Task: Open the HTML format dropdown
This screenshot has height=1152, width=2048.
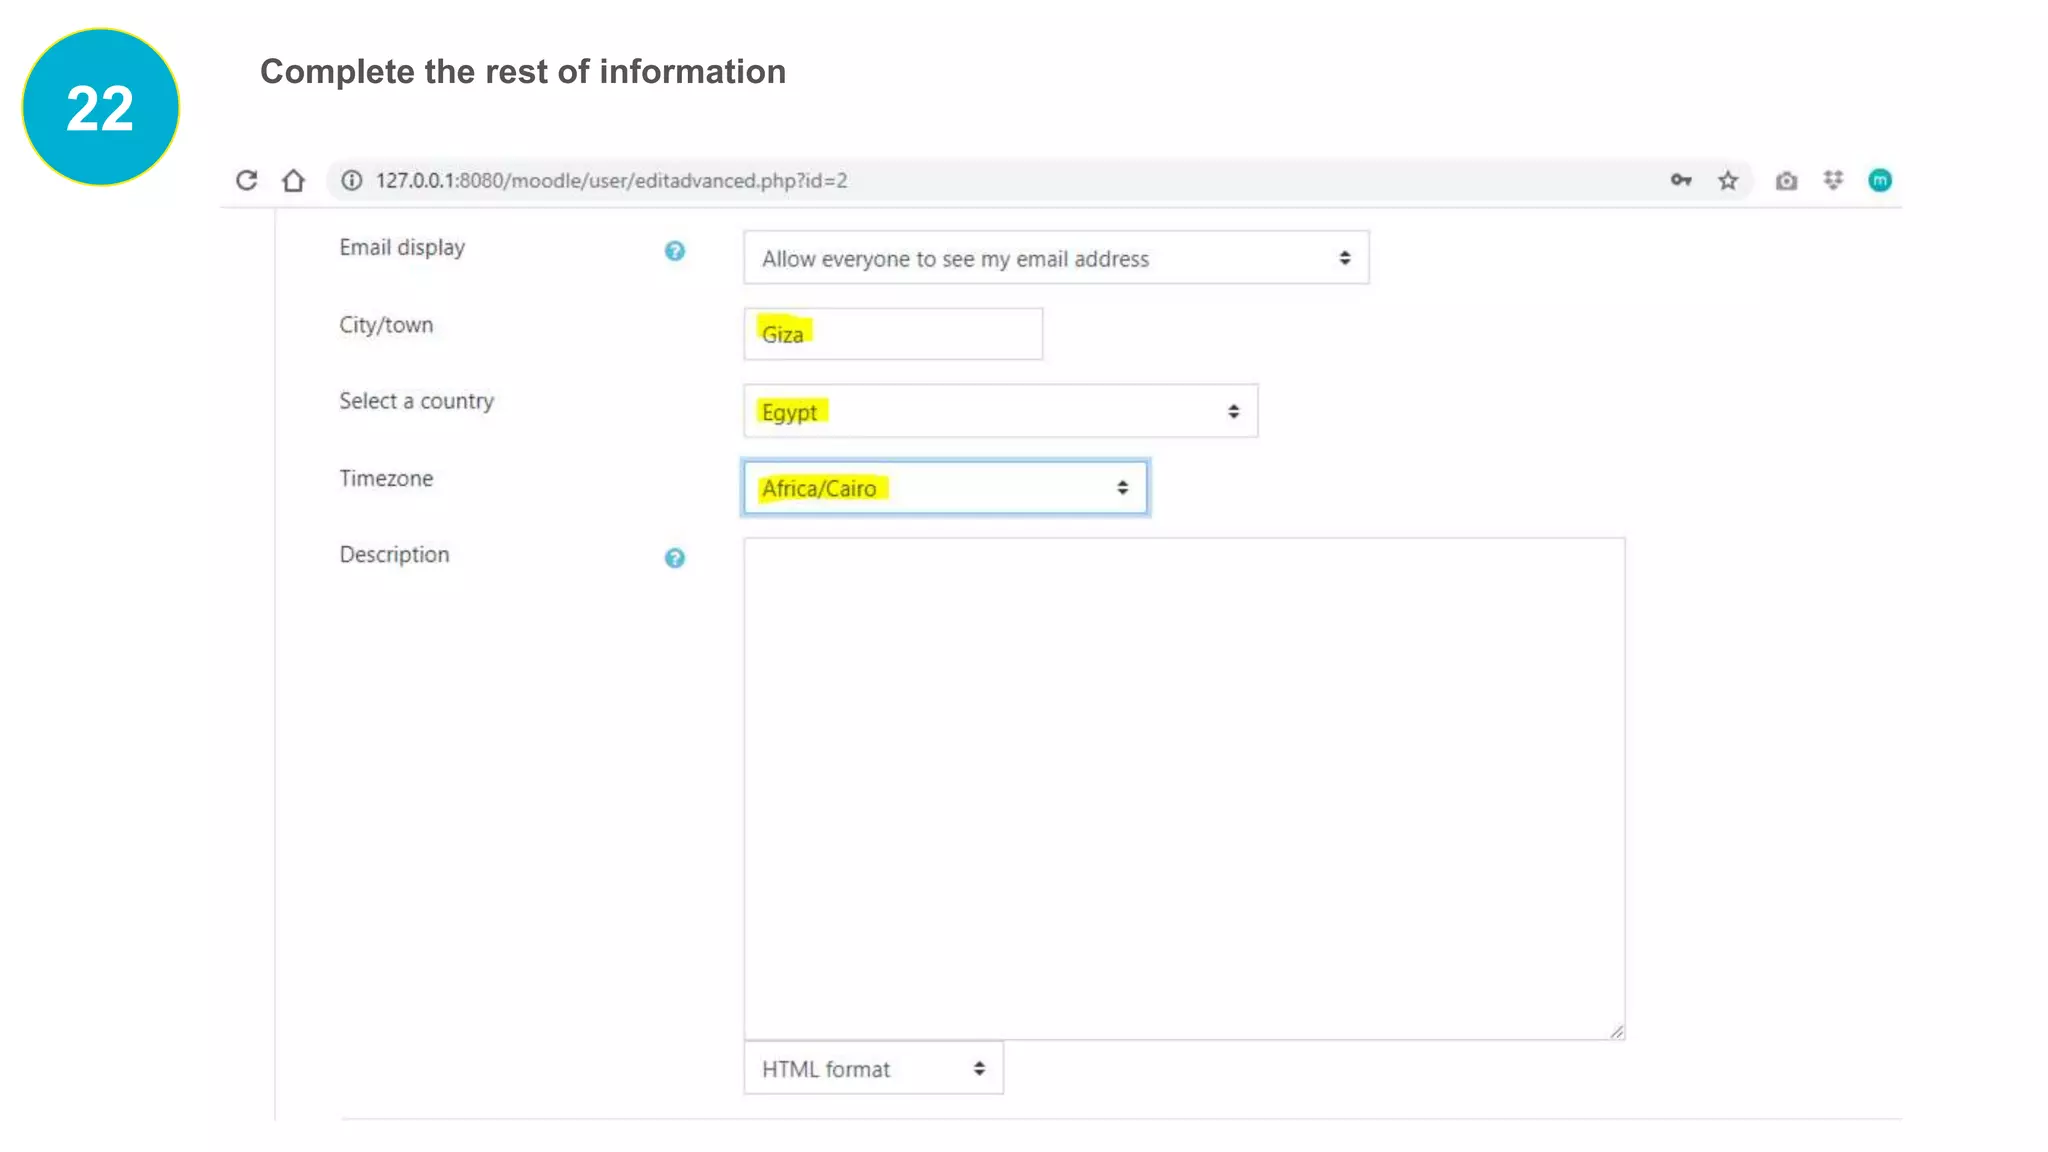Action: [x=873, y=1069]
